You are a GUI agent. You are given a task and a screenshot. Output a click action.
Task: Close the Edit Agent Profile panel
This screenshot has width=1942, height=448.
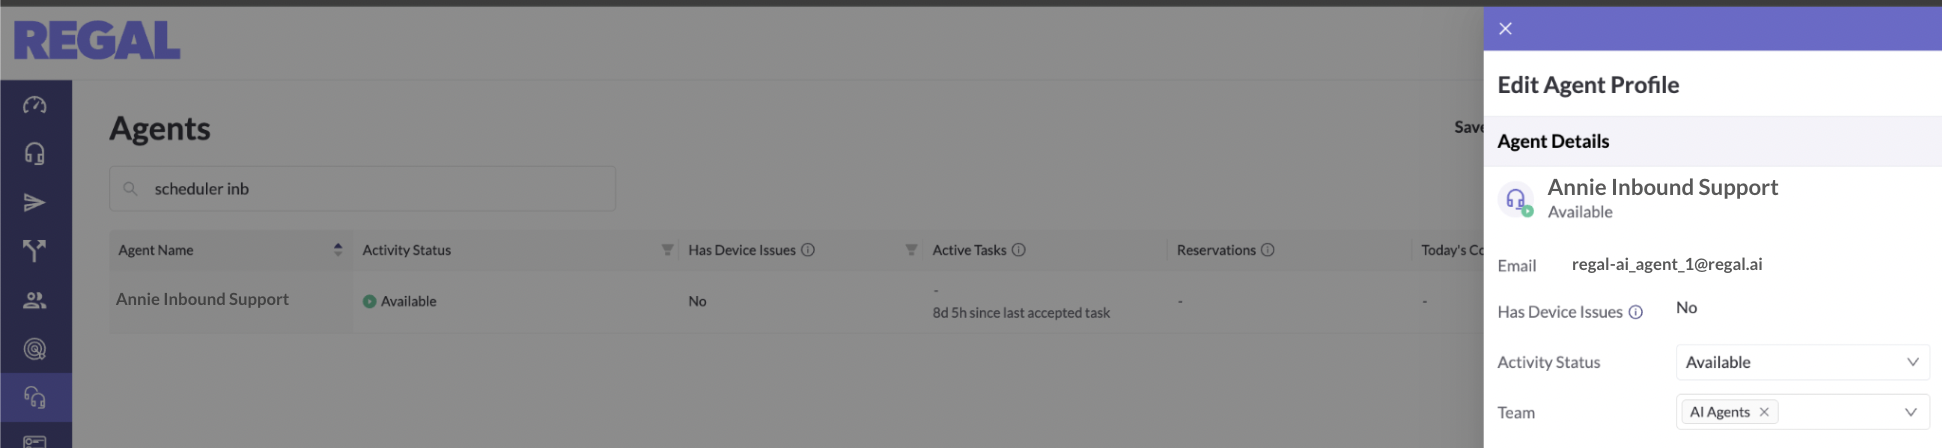tap(1505, 28)
